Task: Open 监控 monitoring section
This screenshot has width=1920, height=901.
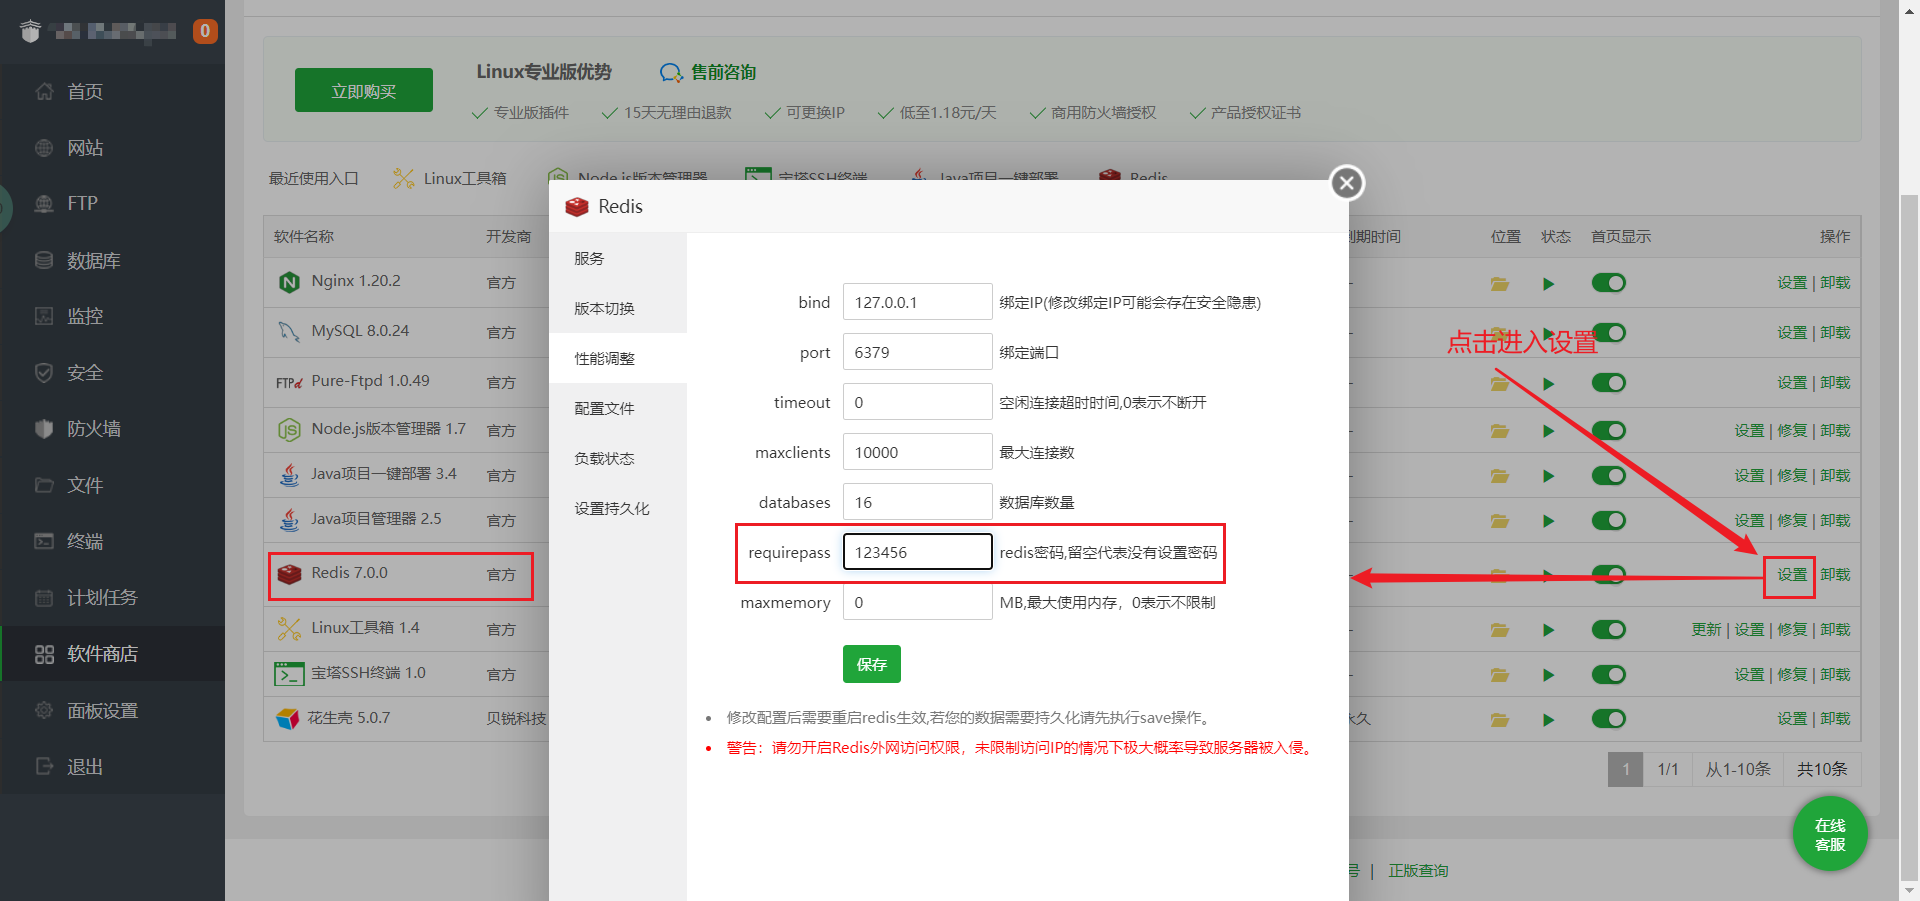Action: pyautogui.click(x=85, y=317)
